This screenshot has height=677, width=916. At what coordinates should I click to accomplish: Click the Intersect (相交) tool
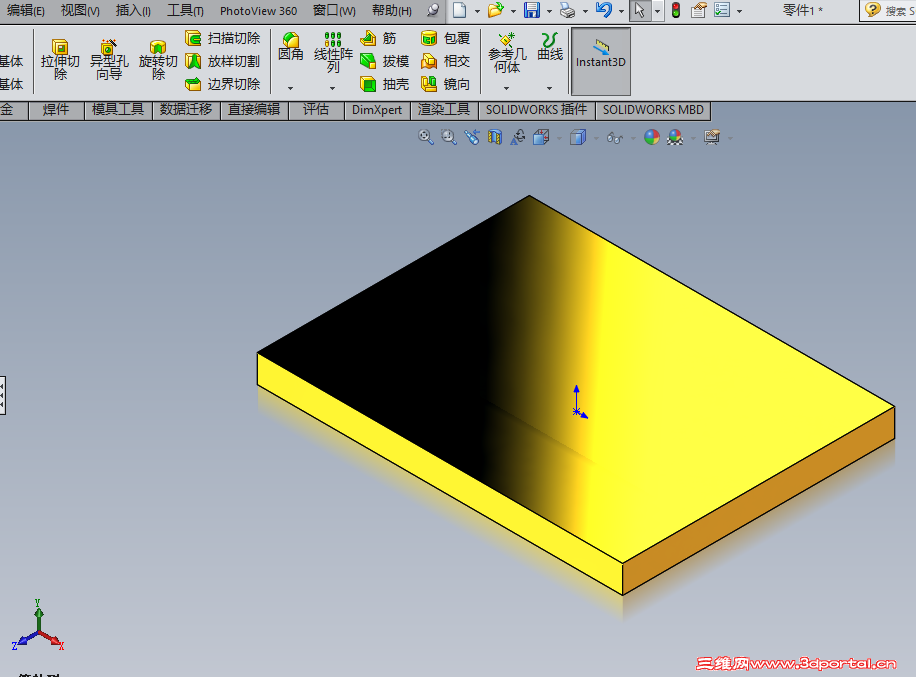(445, 61)
